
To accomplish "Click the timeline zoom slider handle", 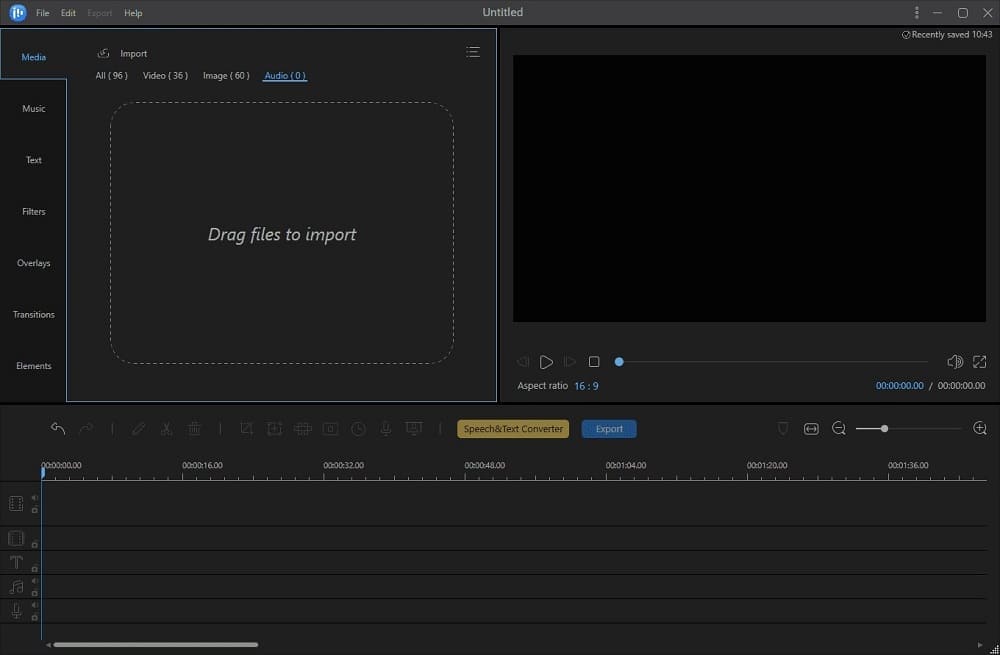I will click(x=884, y=429).
